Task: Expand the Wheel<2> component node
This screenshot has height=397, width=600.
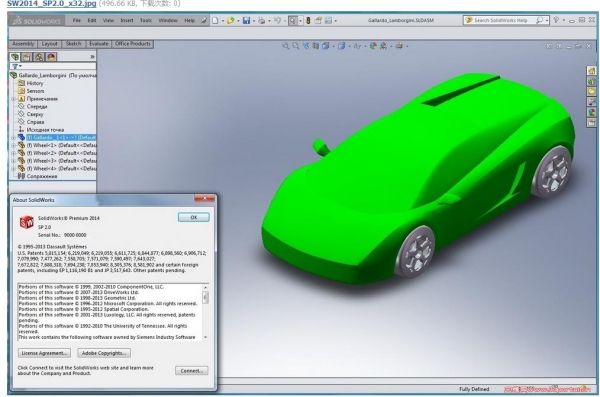Action: click(x=13, y=153)
